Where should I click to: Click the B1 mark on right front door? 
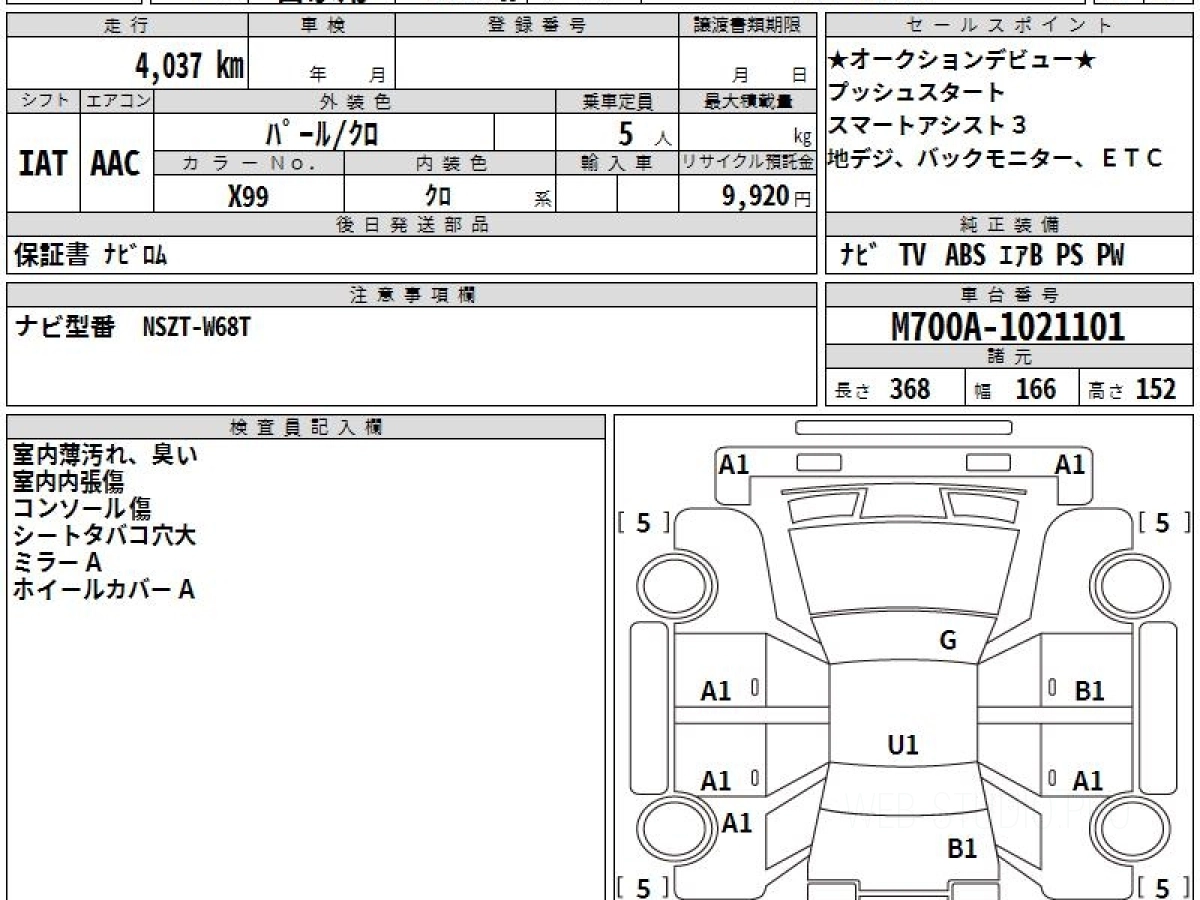[x=1089, y=690]
